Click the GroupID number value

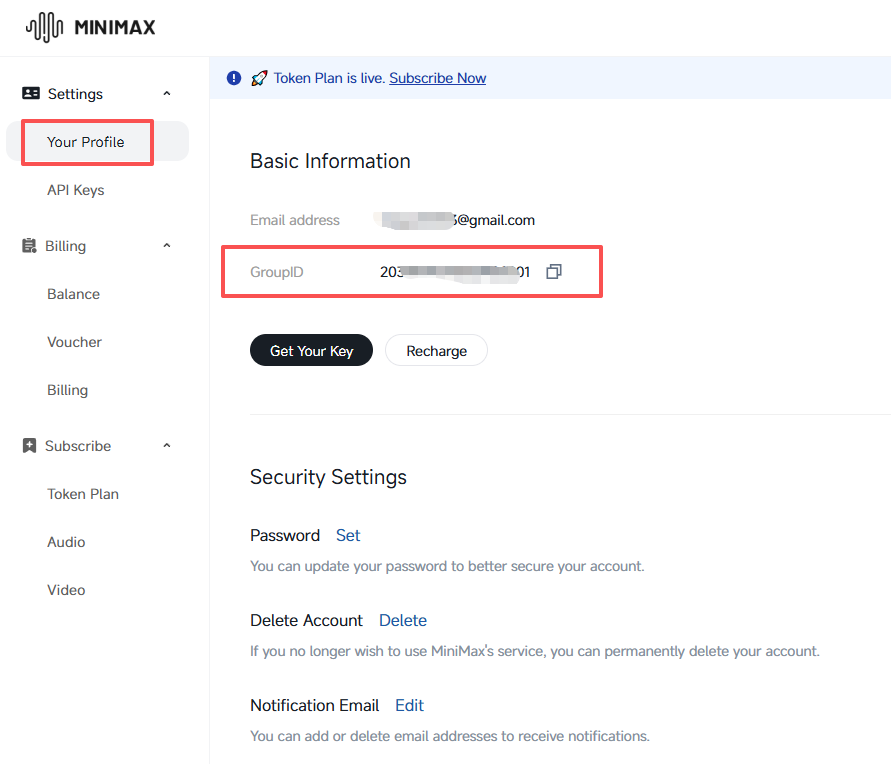(455, 272)
